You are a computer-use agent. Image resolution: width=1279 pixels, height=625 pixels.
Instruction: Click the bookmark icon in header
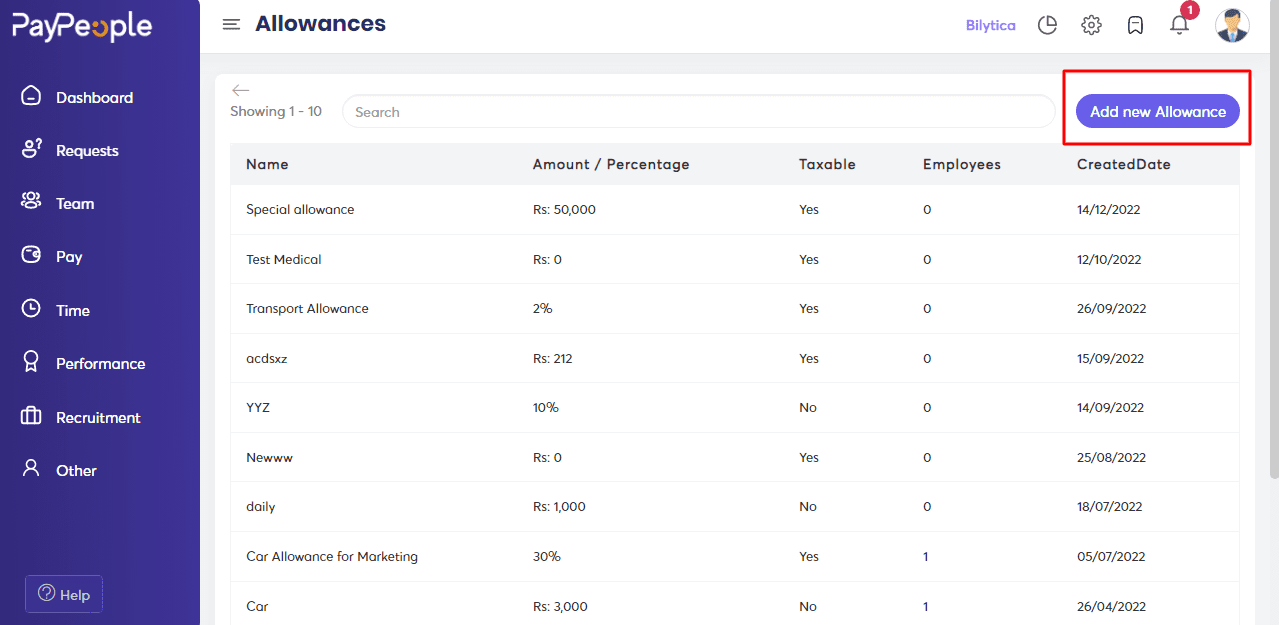(1135, 25)
